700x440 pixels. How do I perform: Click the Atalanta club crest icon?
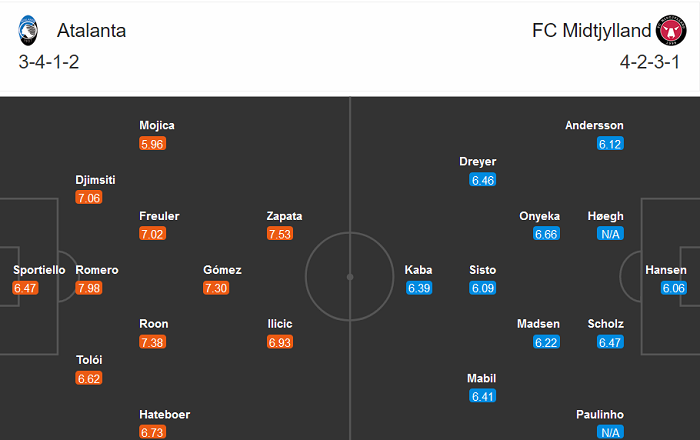(x=27, y=30)
